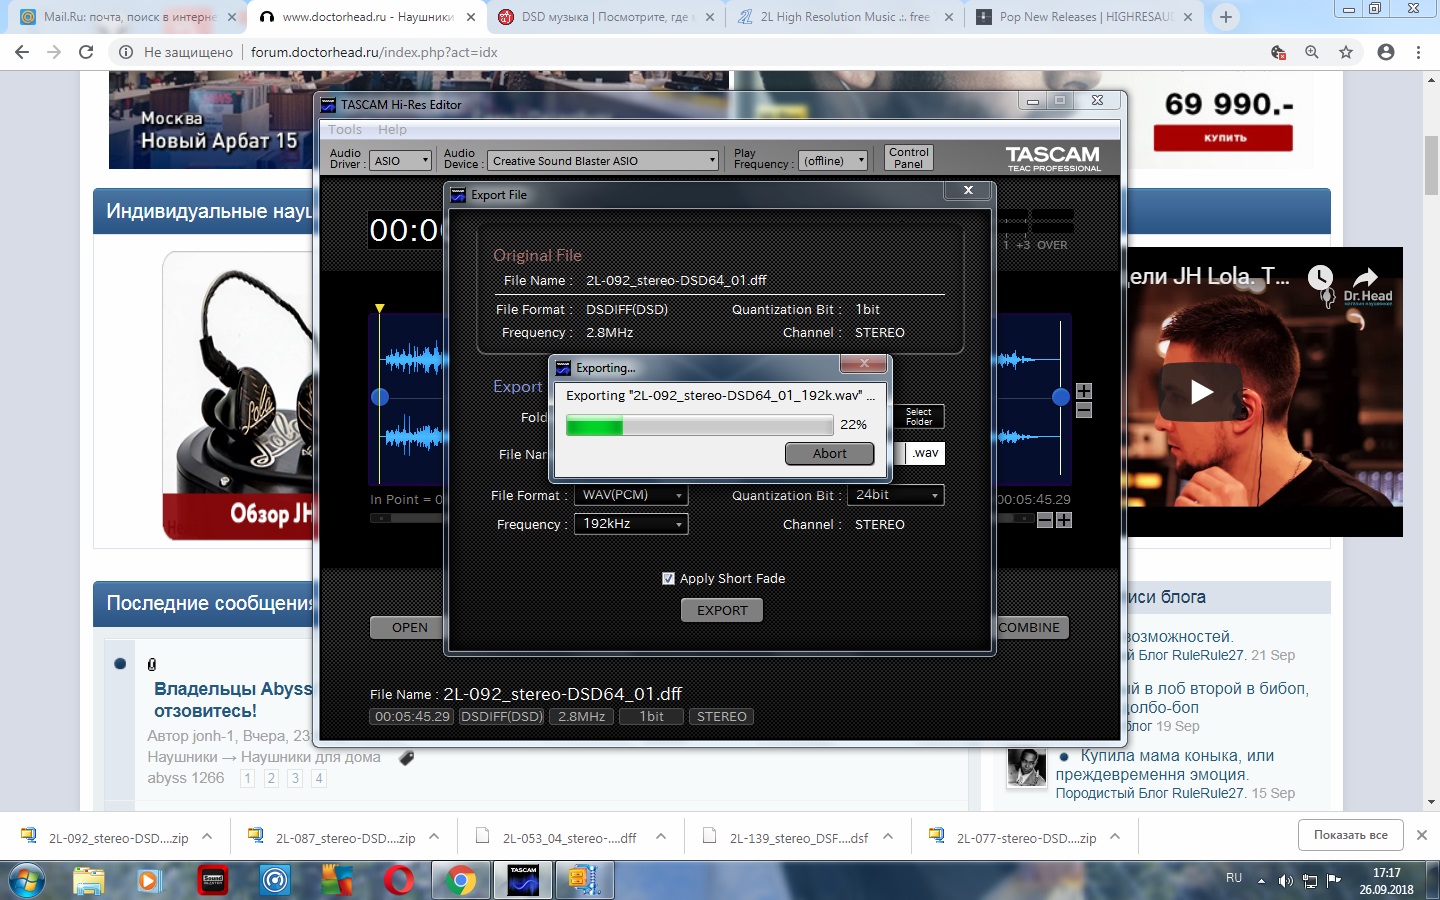The width and height of the screenshot is (1440, 900).
Task: Open the Tools menu in TASCAM editor
Action: click(x=345, y=130)
